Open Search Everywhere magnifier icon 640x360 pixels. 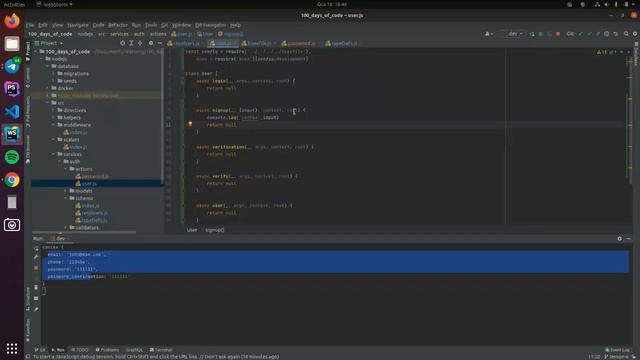pos(626,34)
